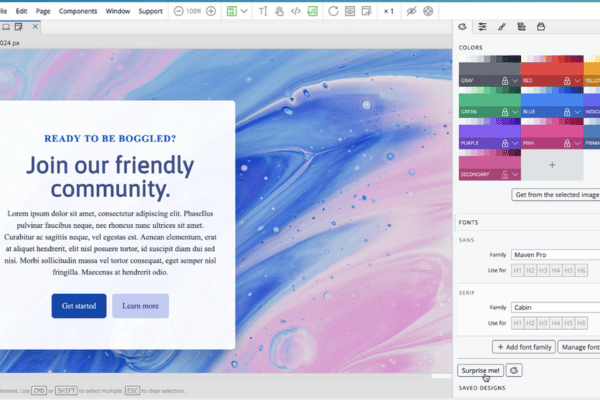Toggle H1 in the Sans Use for row
The height and width of the screenshot is (400, 600).
tap(517, 271)
